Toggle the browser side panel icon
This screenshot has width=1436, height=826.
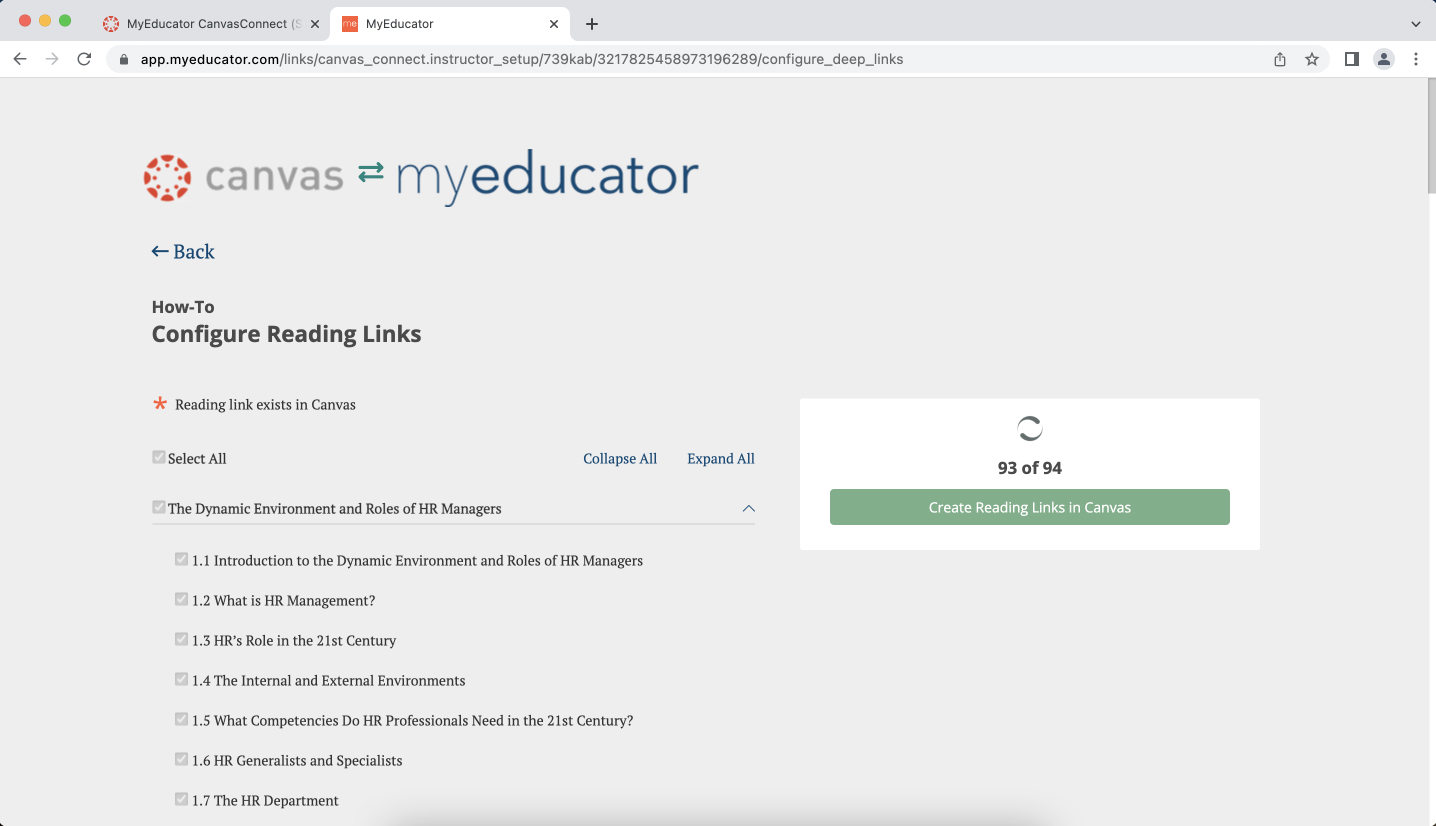[1352, 59]
